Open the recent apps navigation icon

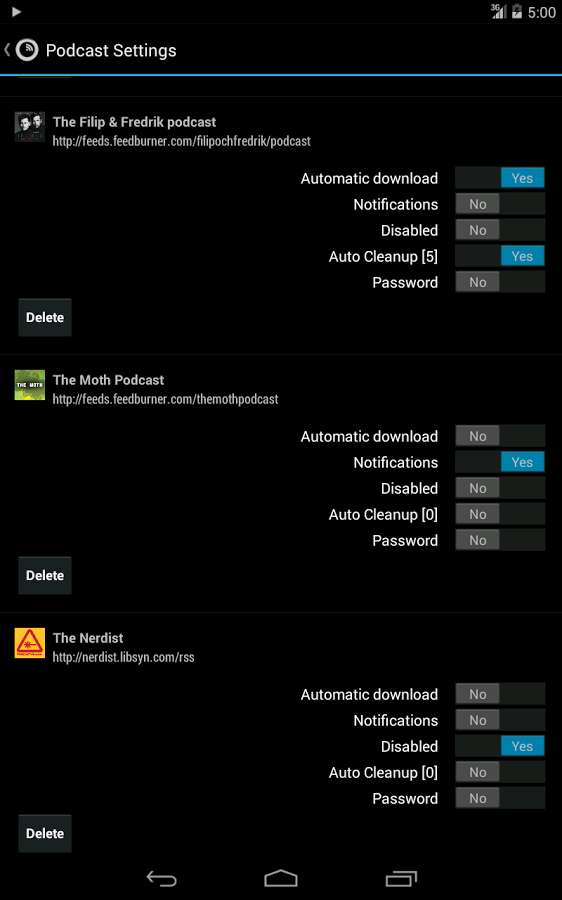(x=401, y=878)
